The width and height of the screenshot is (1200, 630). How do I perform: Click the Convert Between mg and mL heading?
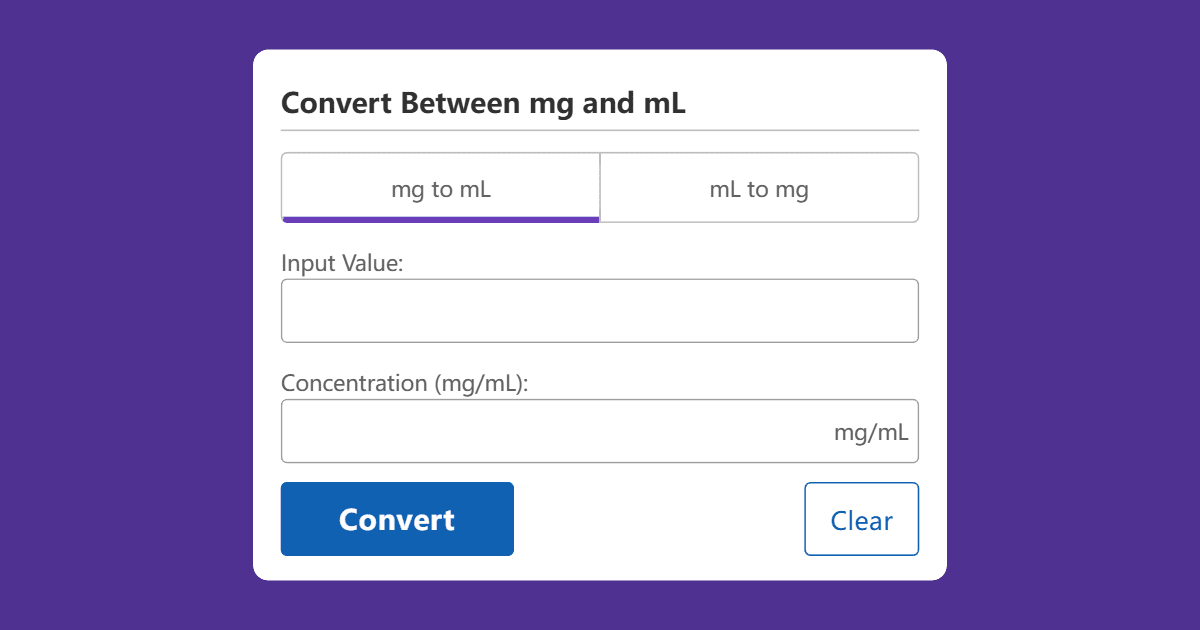coord(484,103)
